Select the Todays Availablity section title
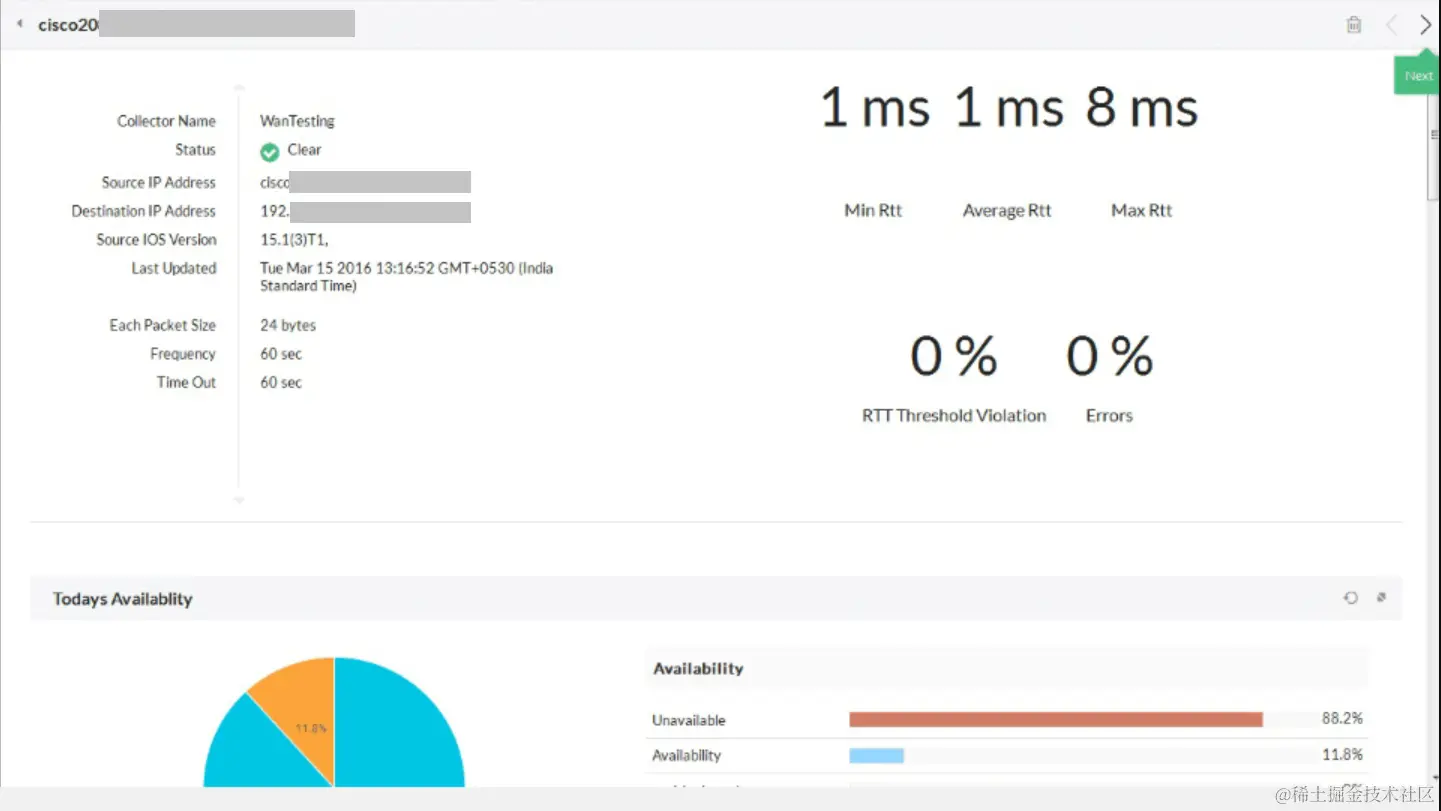Screen dimensions: 1441x811 tap(121, 598)
